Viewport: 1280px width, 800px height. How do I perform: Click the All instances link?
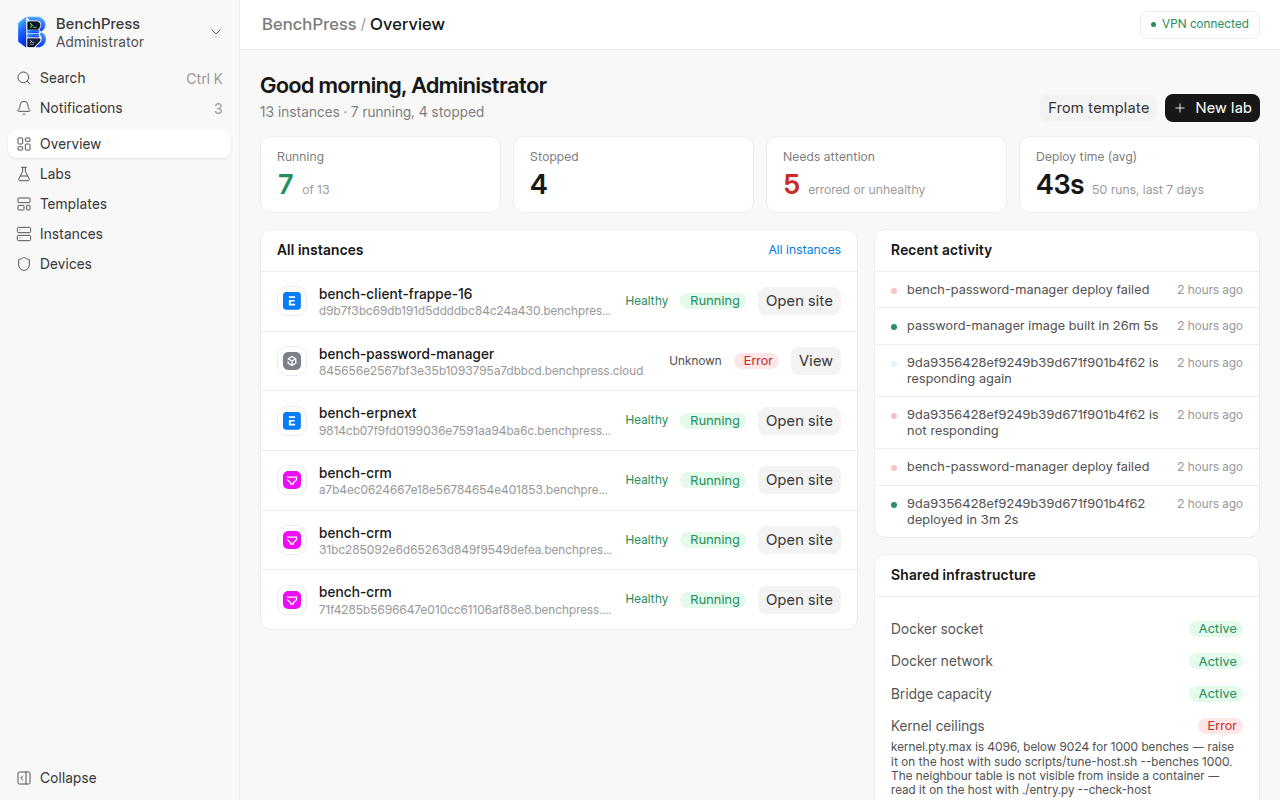pyautogui.click(x=805, y=250)
